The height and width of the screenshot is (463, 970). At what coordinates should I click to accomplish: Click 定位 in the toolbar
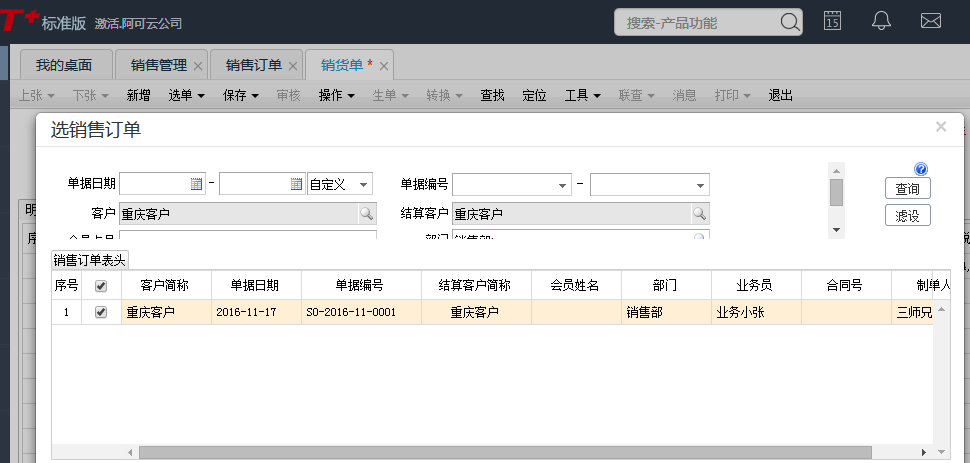click(534, 95)
